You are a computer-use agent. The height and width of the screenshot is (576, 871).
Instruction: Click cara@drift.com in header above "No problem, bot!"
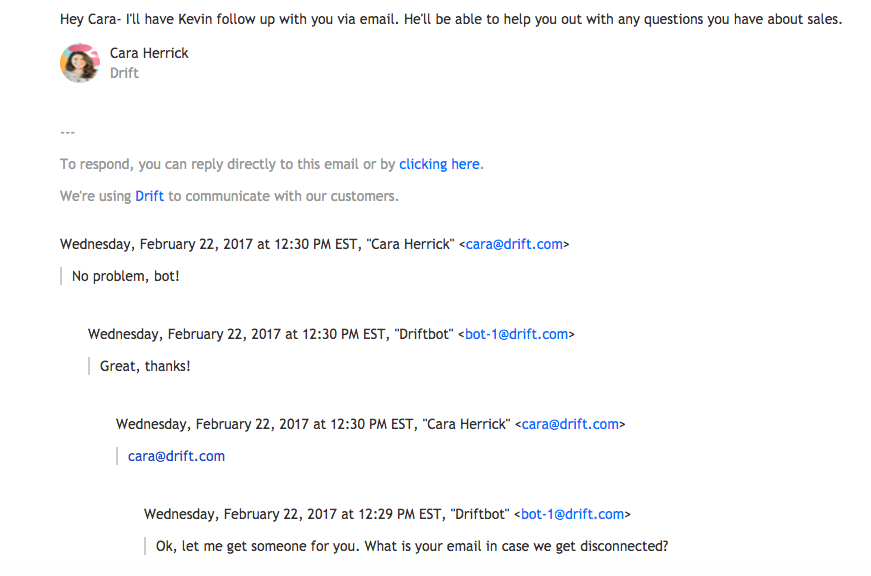coord(514,244)
